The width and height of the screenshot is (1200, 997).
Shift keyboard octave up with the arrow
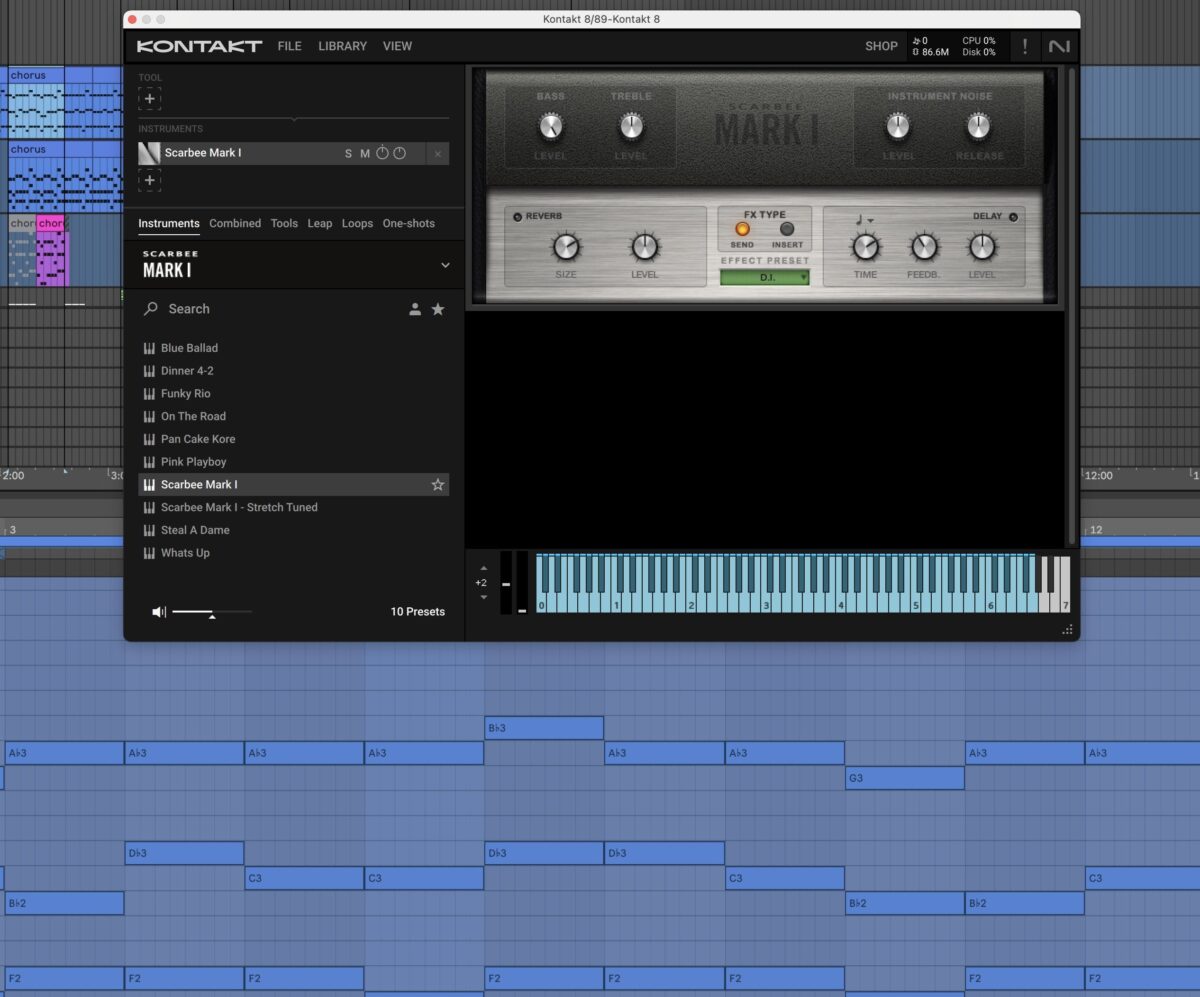484,568
